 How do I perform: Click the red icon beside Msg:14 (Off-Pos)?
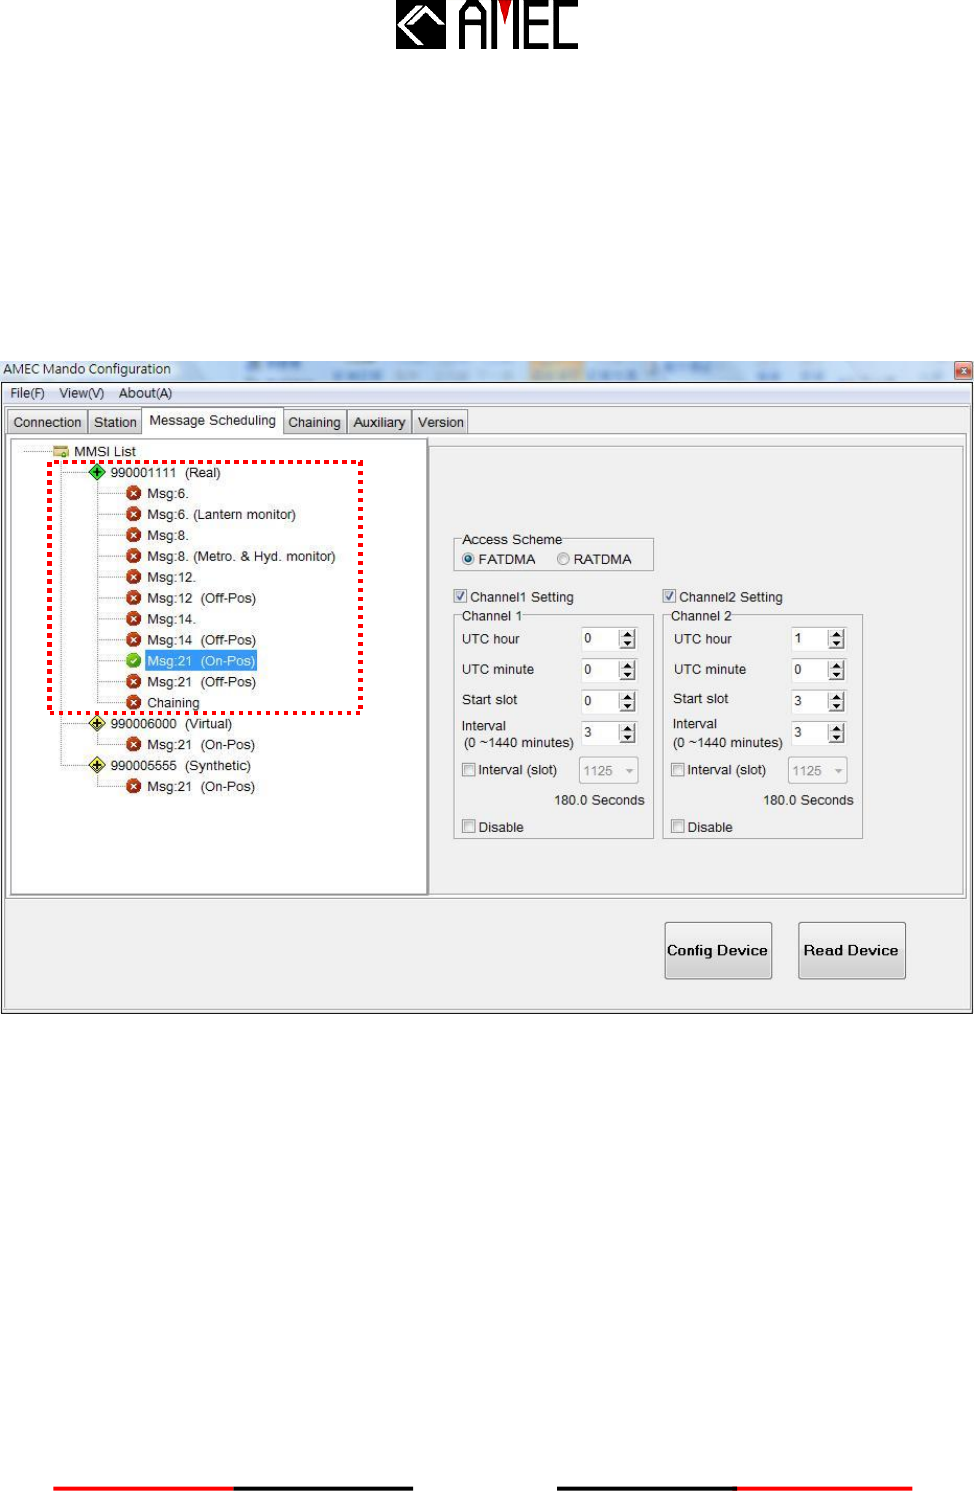[133, 640]
